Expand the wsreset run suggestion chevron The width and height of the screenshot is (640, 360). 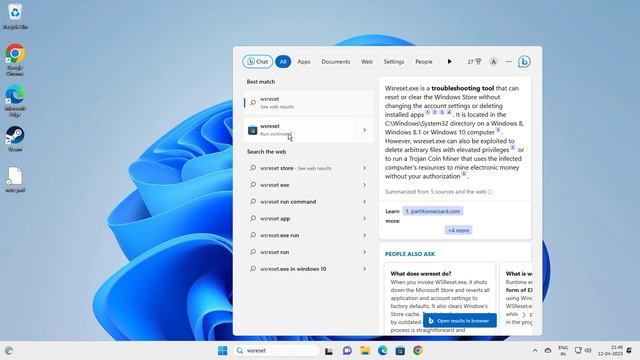coord(364,252)
